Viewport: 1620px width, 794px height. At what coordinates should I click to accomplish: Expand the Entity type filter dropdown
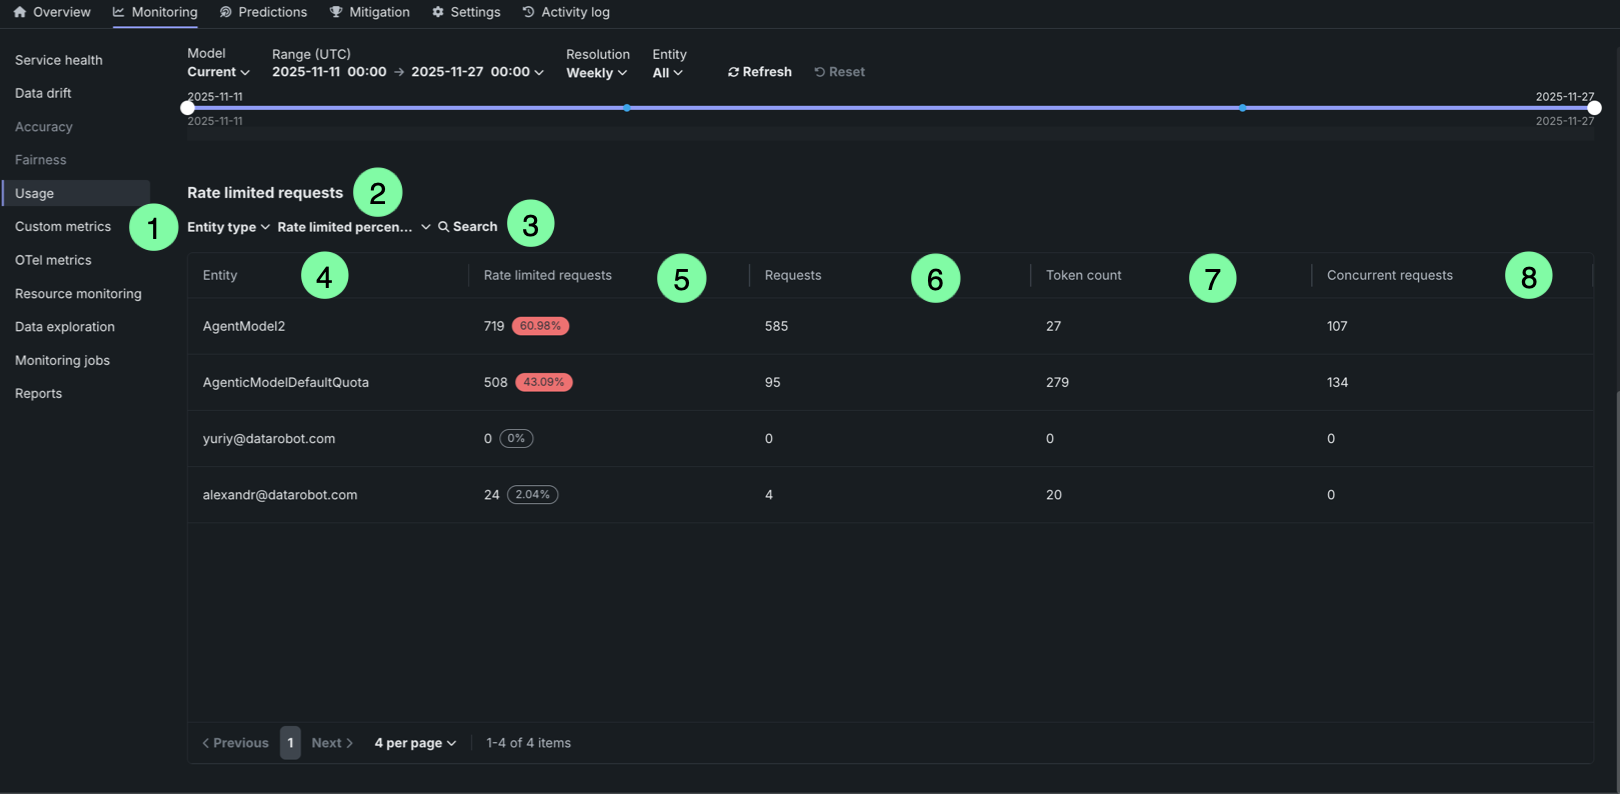(x=228, y=227)
